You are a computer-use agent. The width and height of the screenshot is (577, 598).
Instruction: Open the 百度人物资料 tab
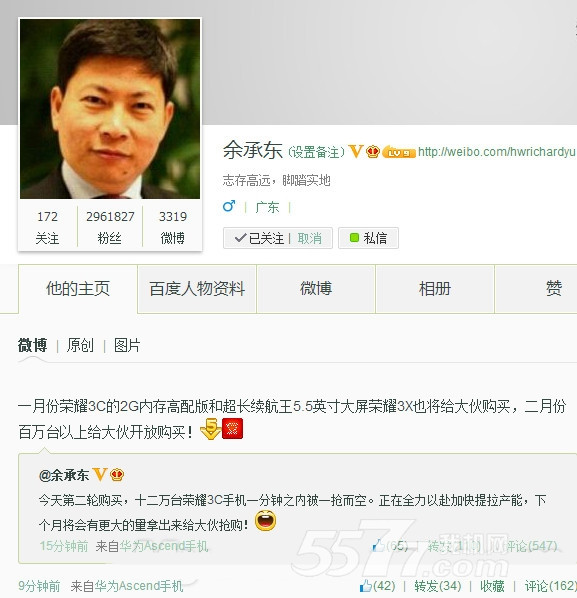pos(197,289)
